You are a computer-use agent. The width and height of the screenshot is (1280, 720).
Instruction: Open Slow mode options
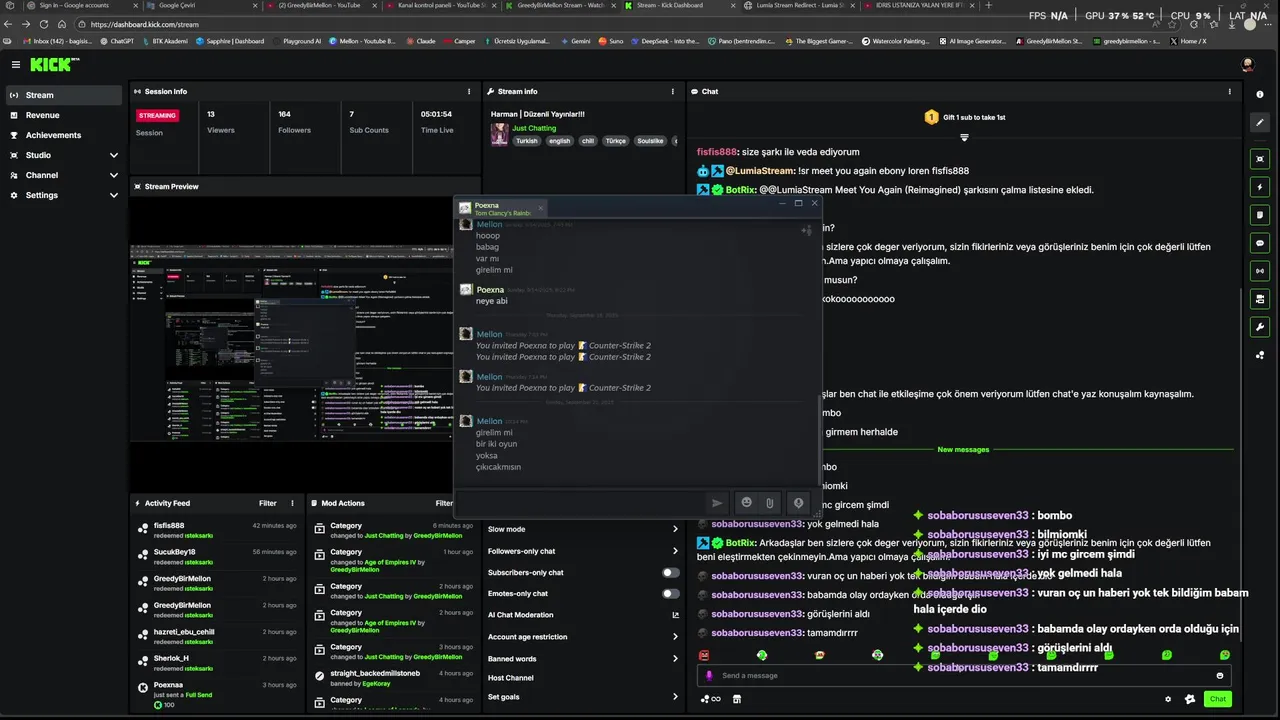click(583, 529)
